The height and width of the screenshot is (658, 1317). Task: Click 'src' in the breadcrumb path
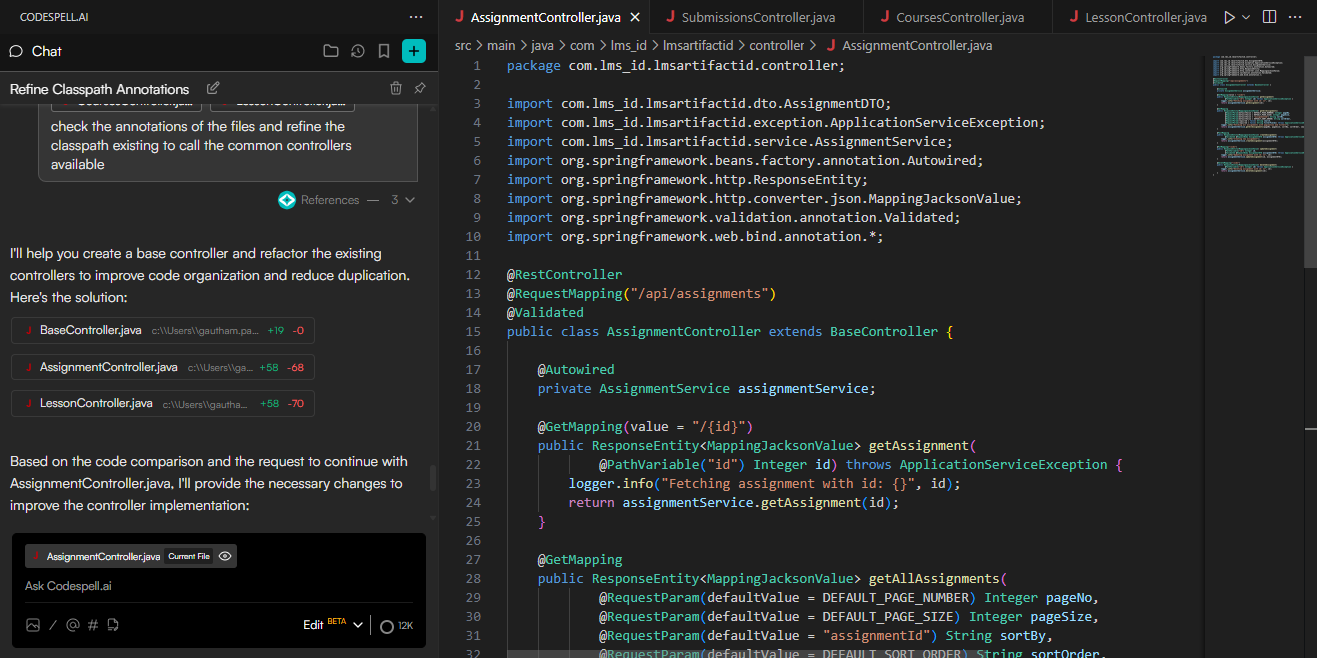pos(463,45)
